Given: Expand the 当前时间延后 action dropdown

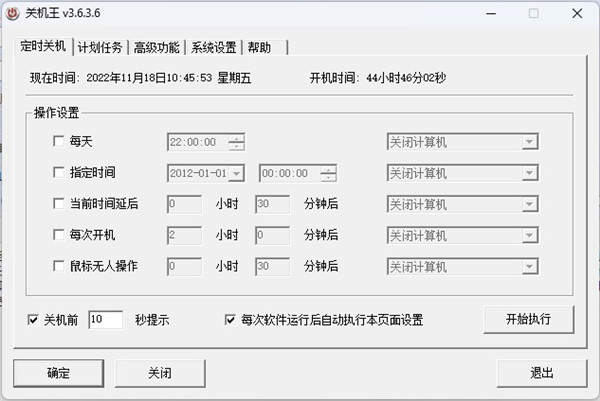Looking at the screenshot, I should [463, 205].
